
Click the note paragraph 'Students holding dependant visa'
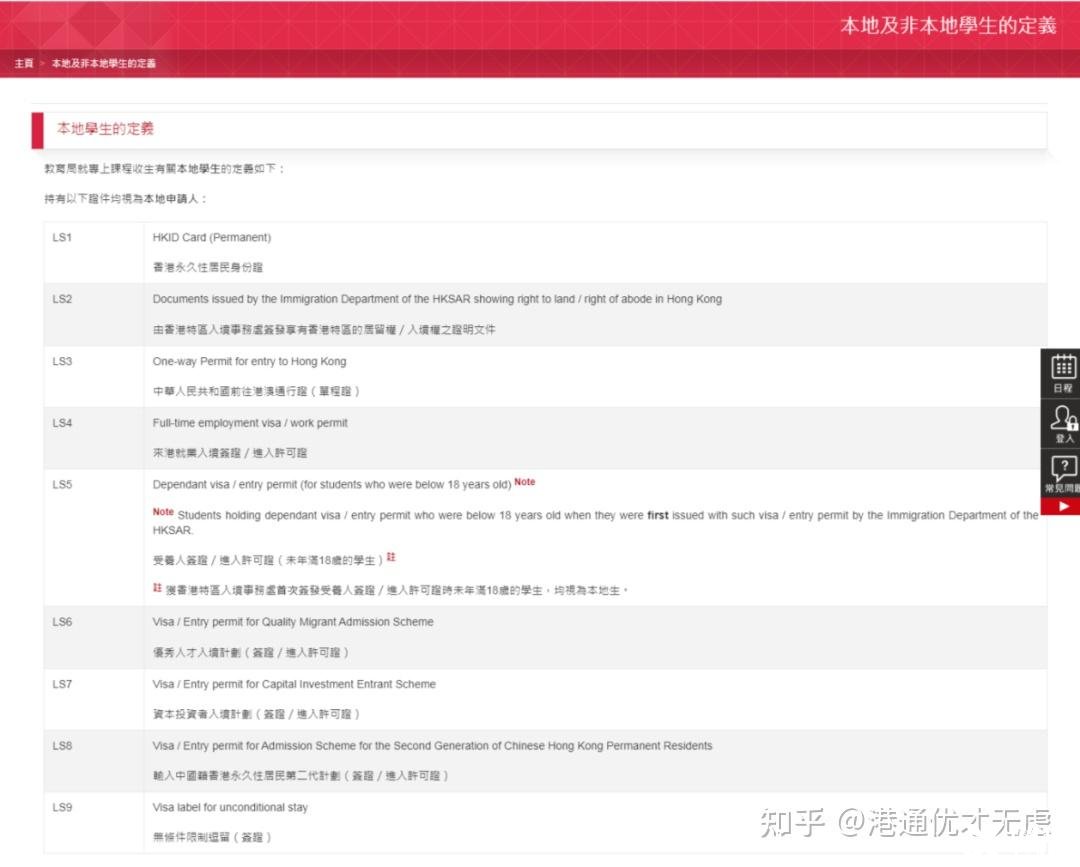point(595,523)
